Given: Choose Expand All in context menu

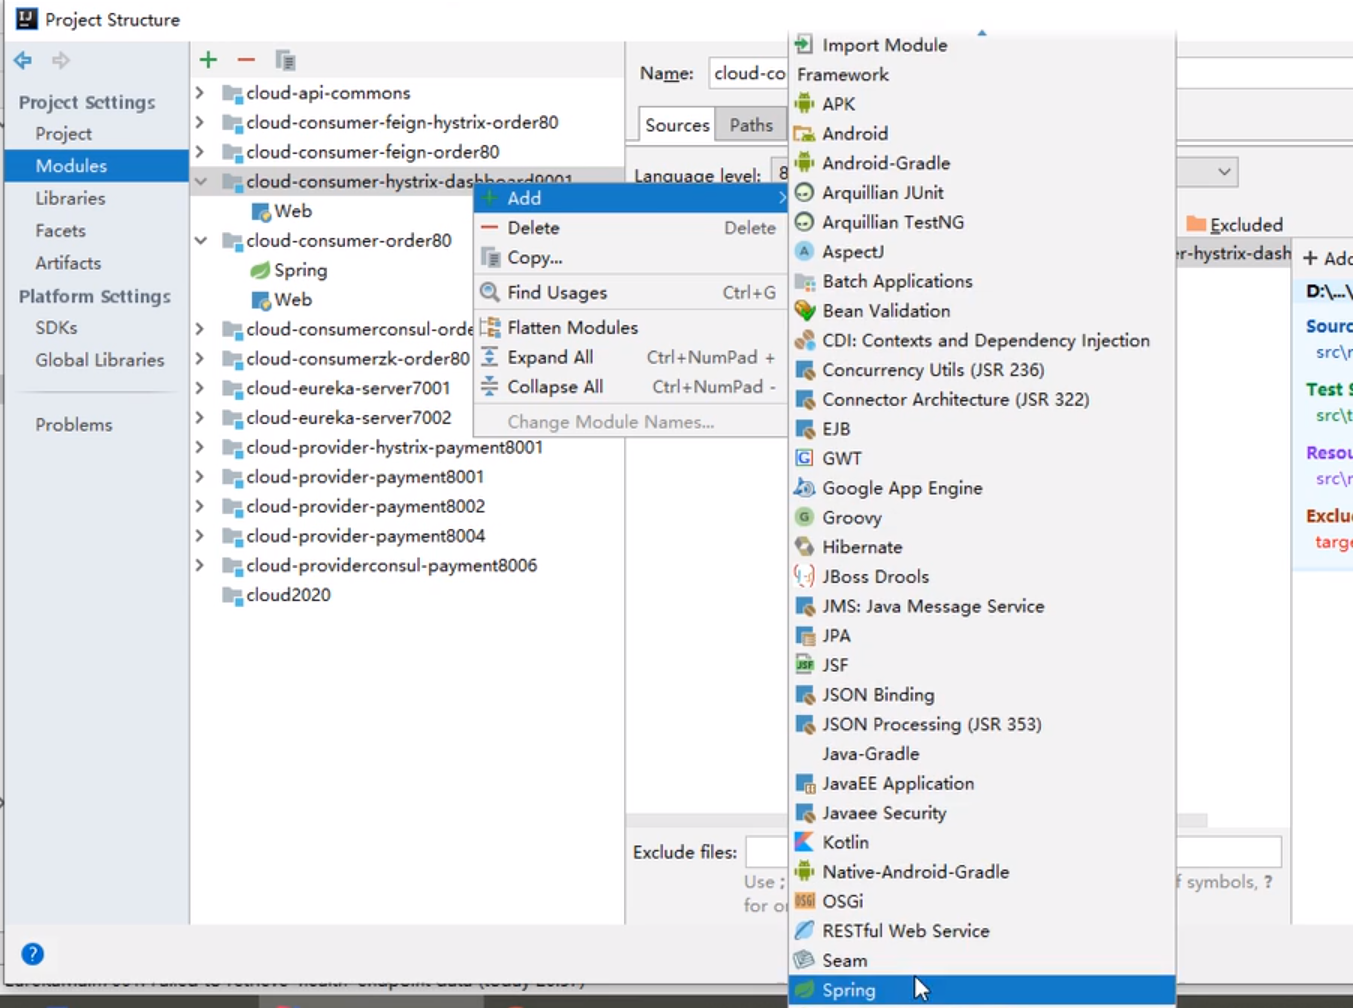Looking at the screenshot, I should 630,357.
